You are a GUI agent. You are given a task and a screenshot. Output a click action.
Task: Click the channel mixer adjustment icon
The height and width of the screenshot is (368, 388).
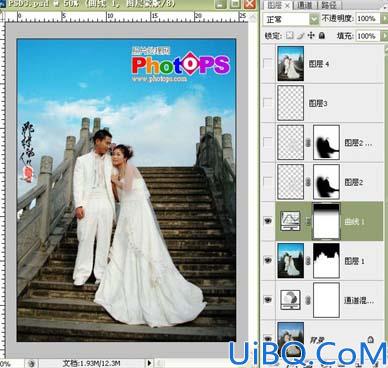point(290,300)
